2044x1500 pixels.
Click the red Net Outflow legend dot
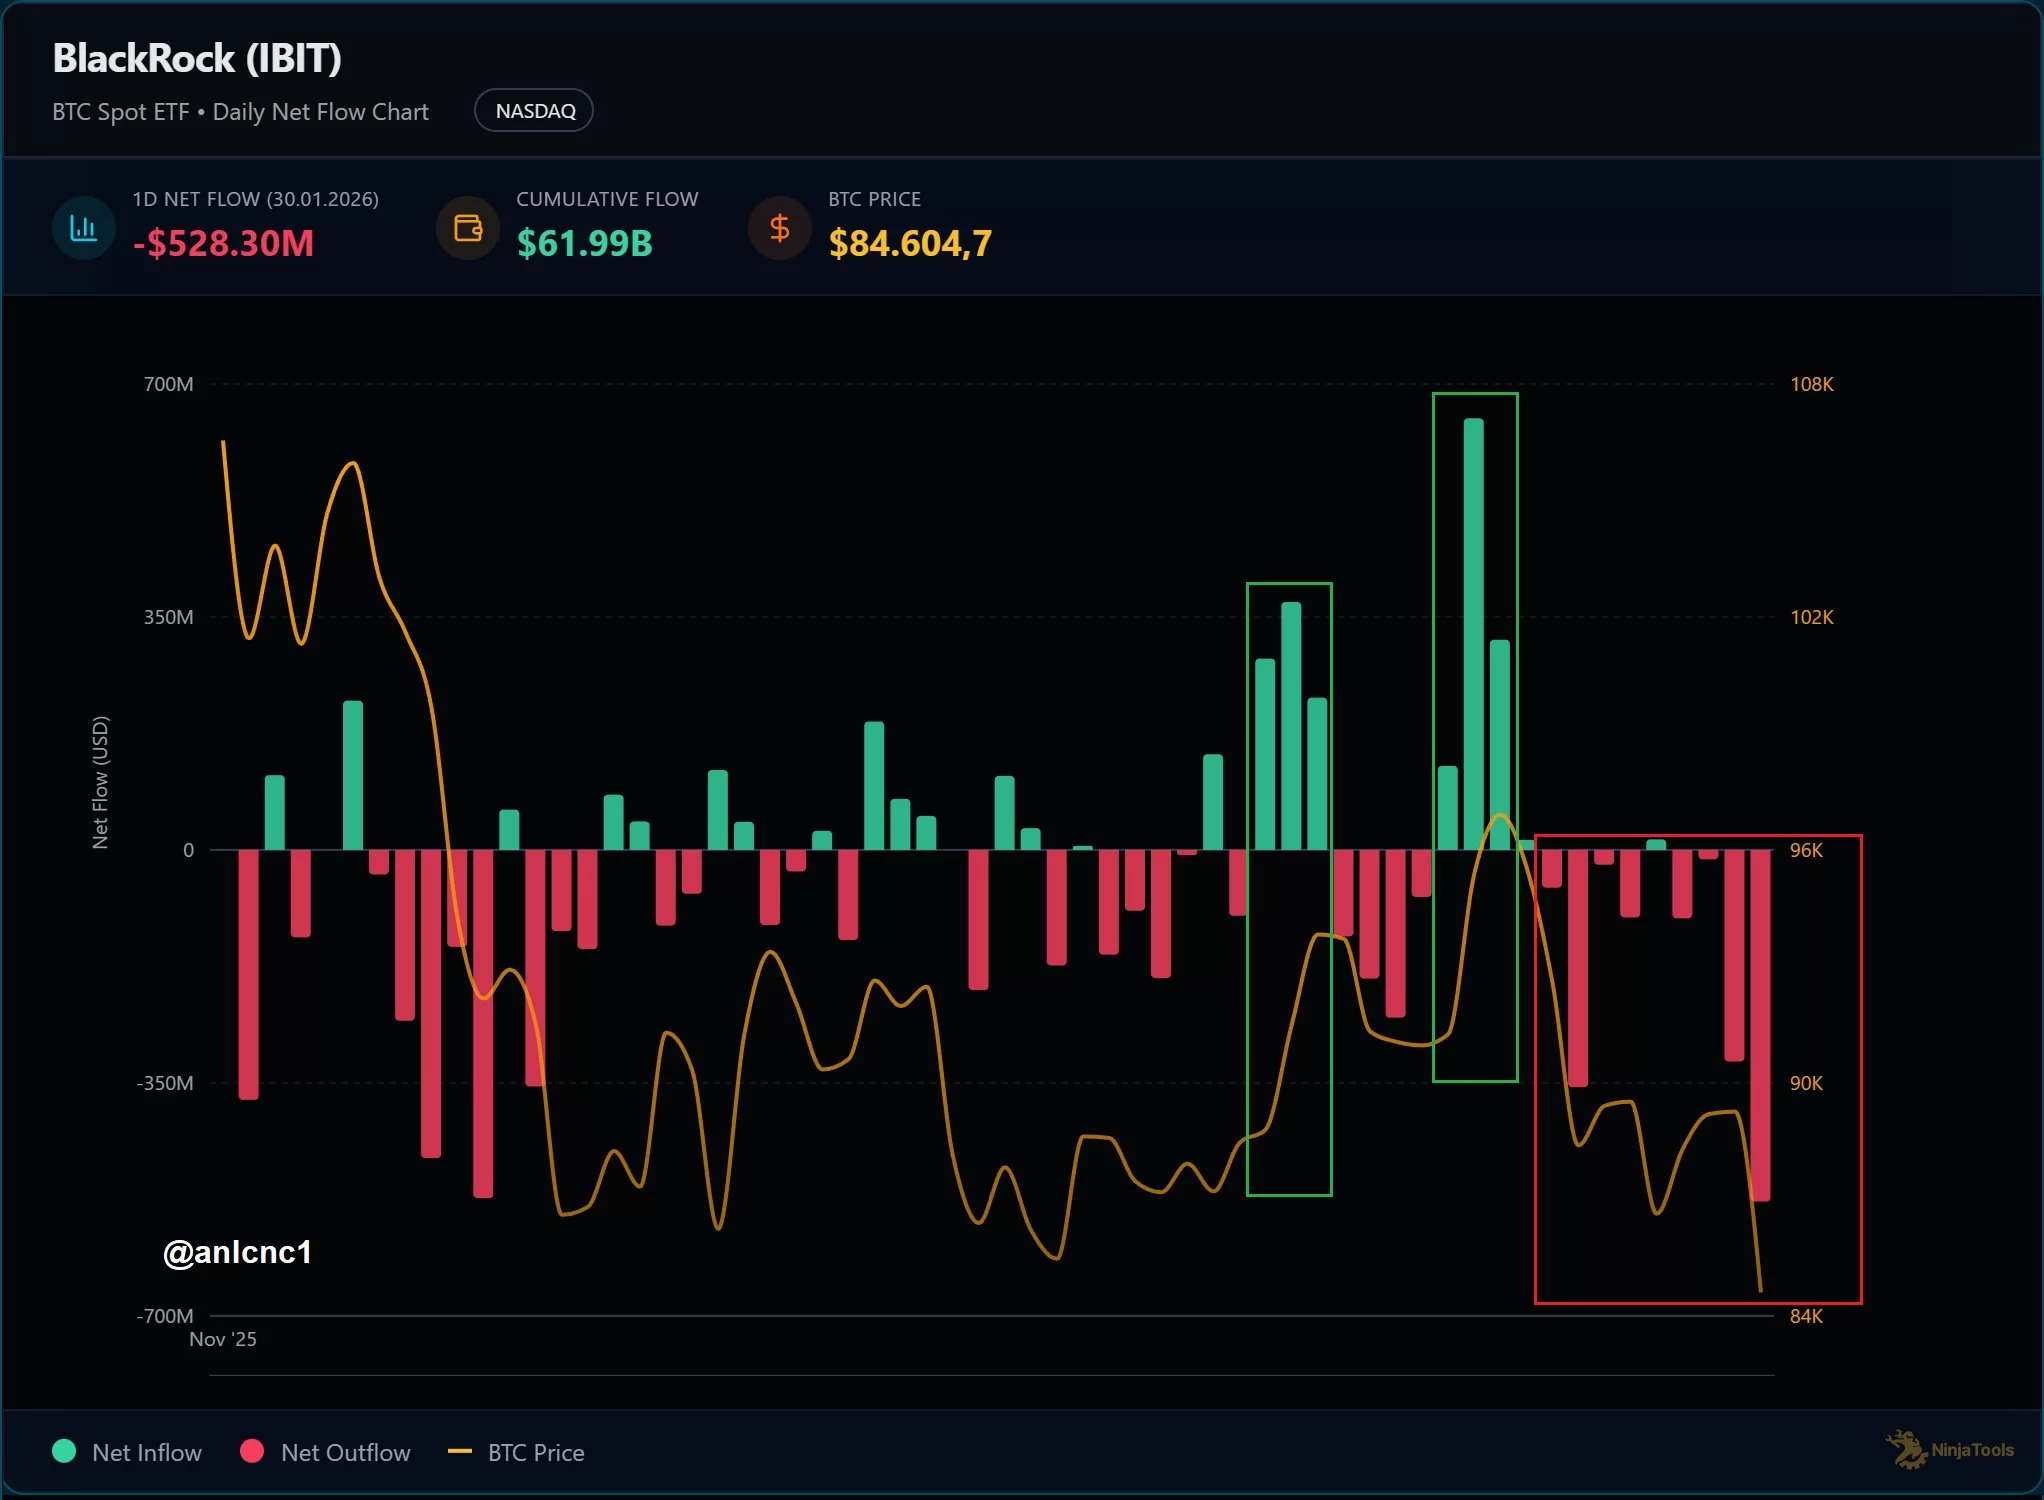[x=252, y=1451]
